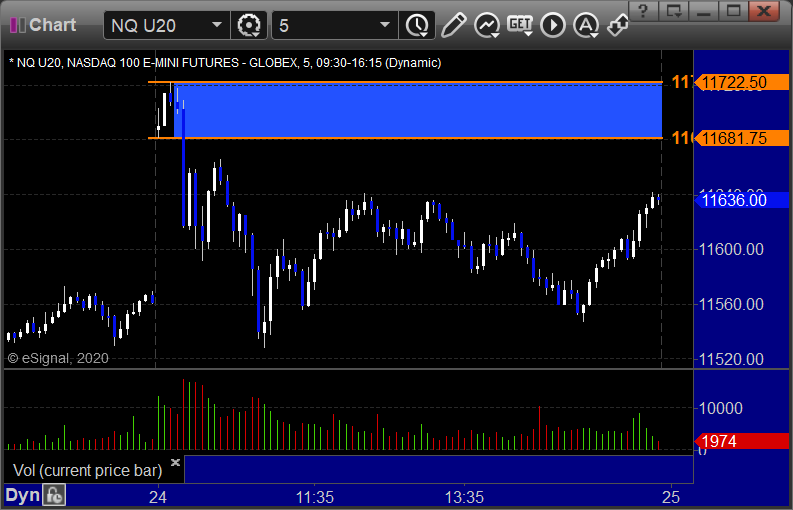Click the 11520.00 price axis label
This screenshot has width=793, height=510.
click(731, 359)
